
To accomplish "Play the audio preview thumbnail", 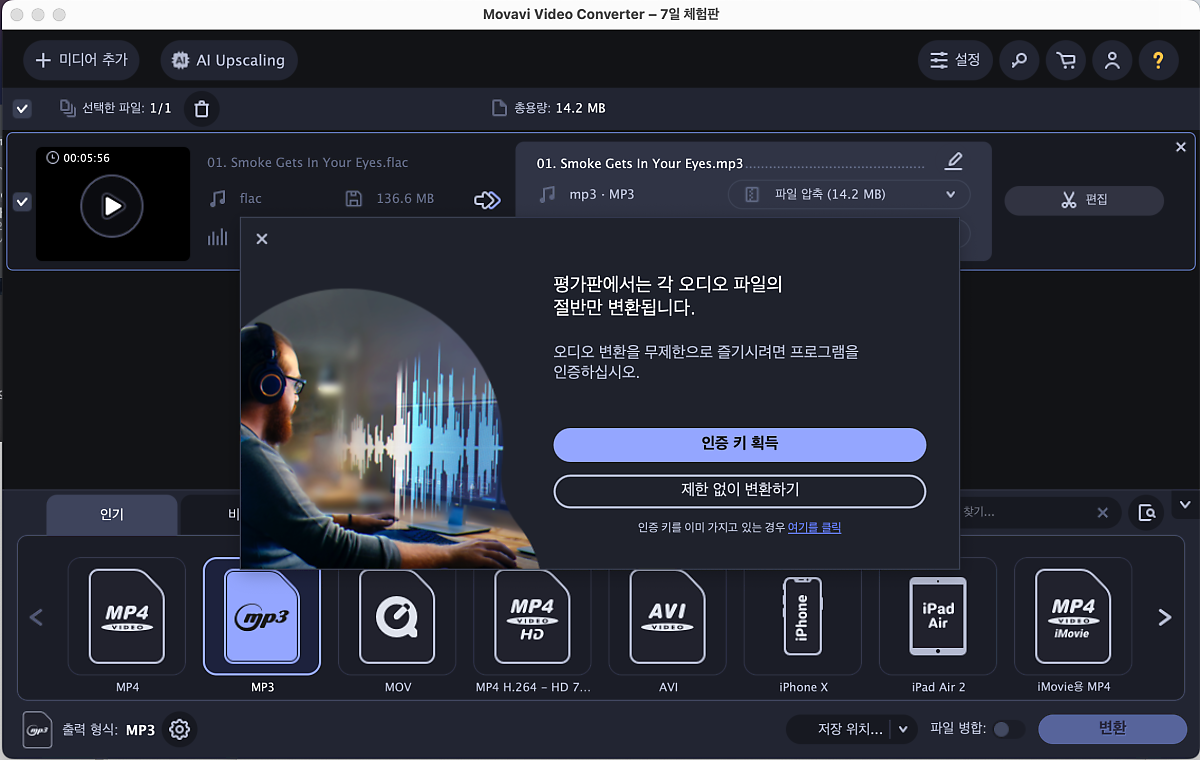I will point(112,206).
